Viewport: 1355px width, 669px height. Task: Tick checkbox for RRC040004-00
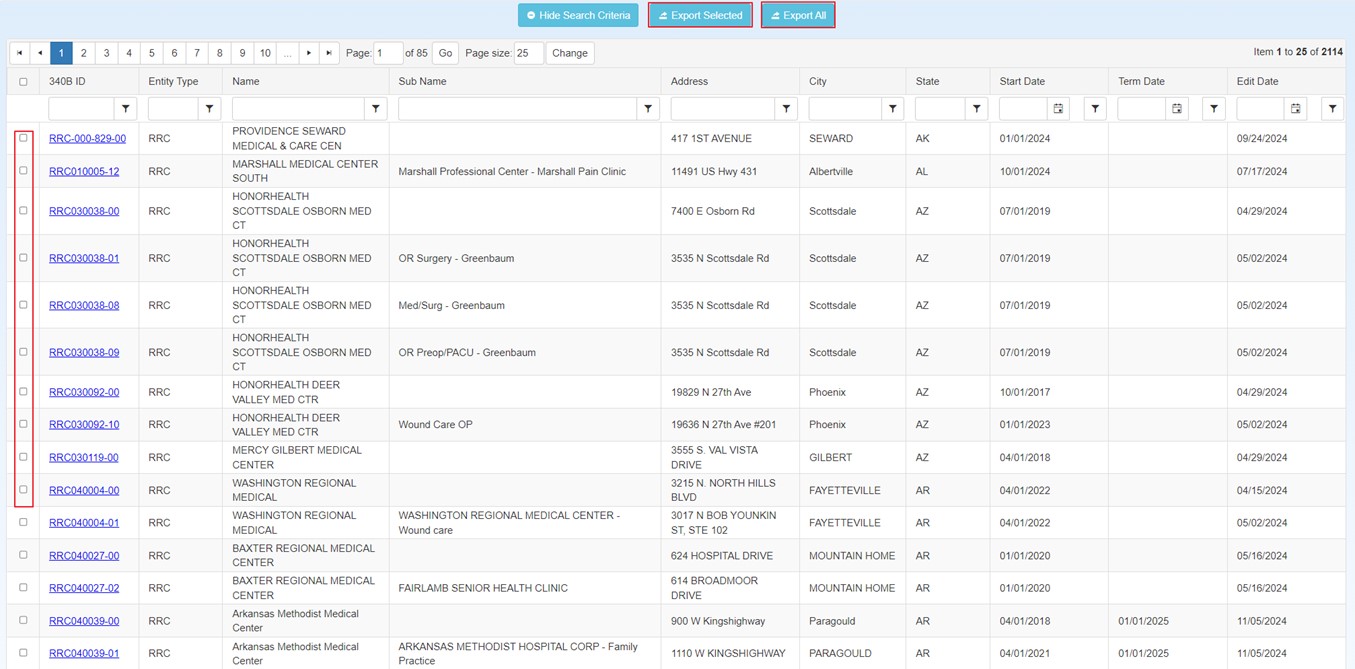[23, 490]
